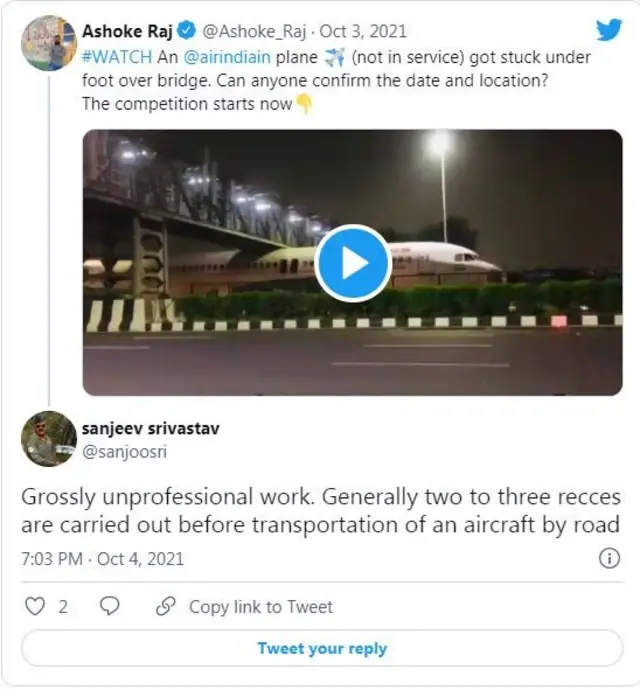Open the #WATCH hashtag link

tap(115, 58)
